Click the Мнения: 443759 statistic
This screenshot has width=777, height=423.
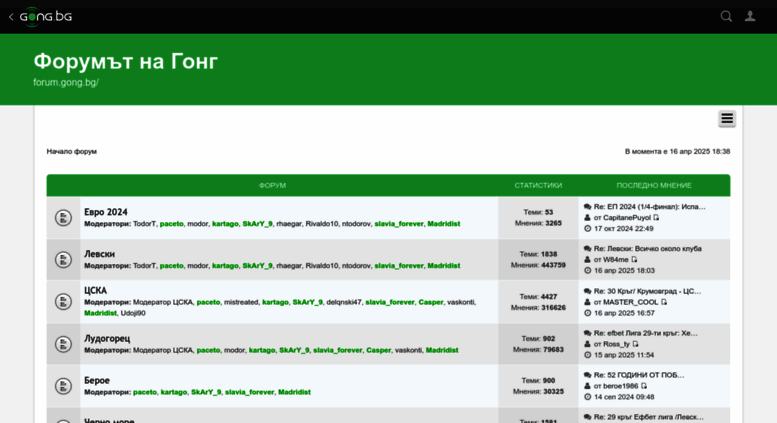tap(538, 265)
